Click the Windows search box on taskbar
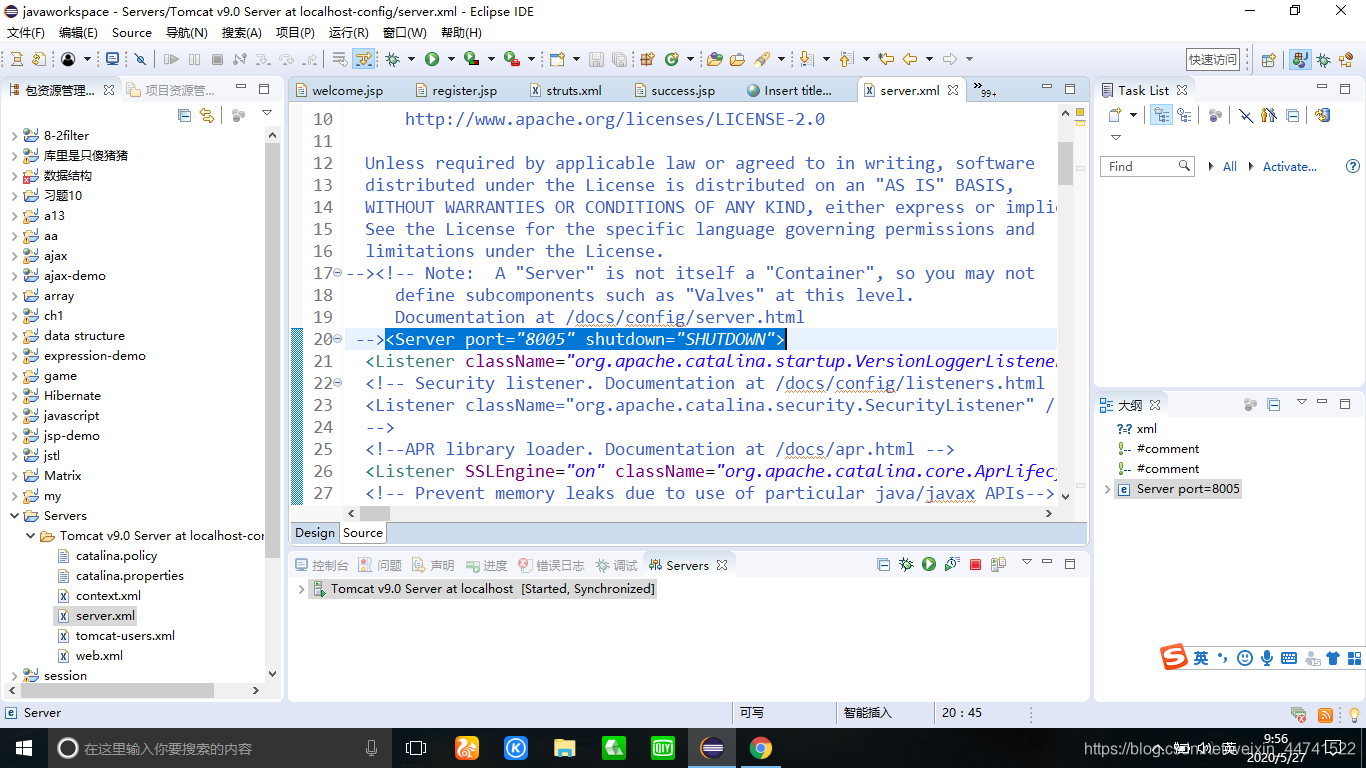 [218, 748]
